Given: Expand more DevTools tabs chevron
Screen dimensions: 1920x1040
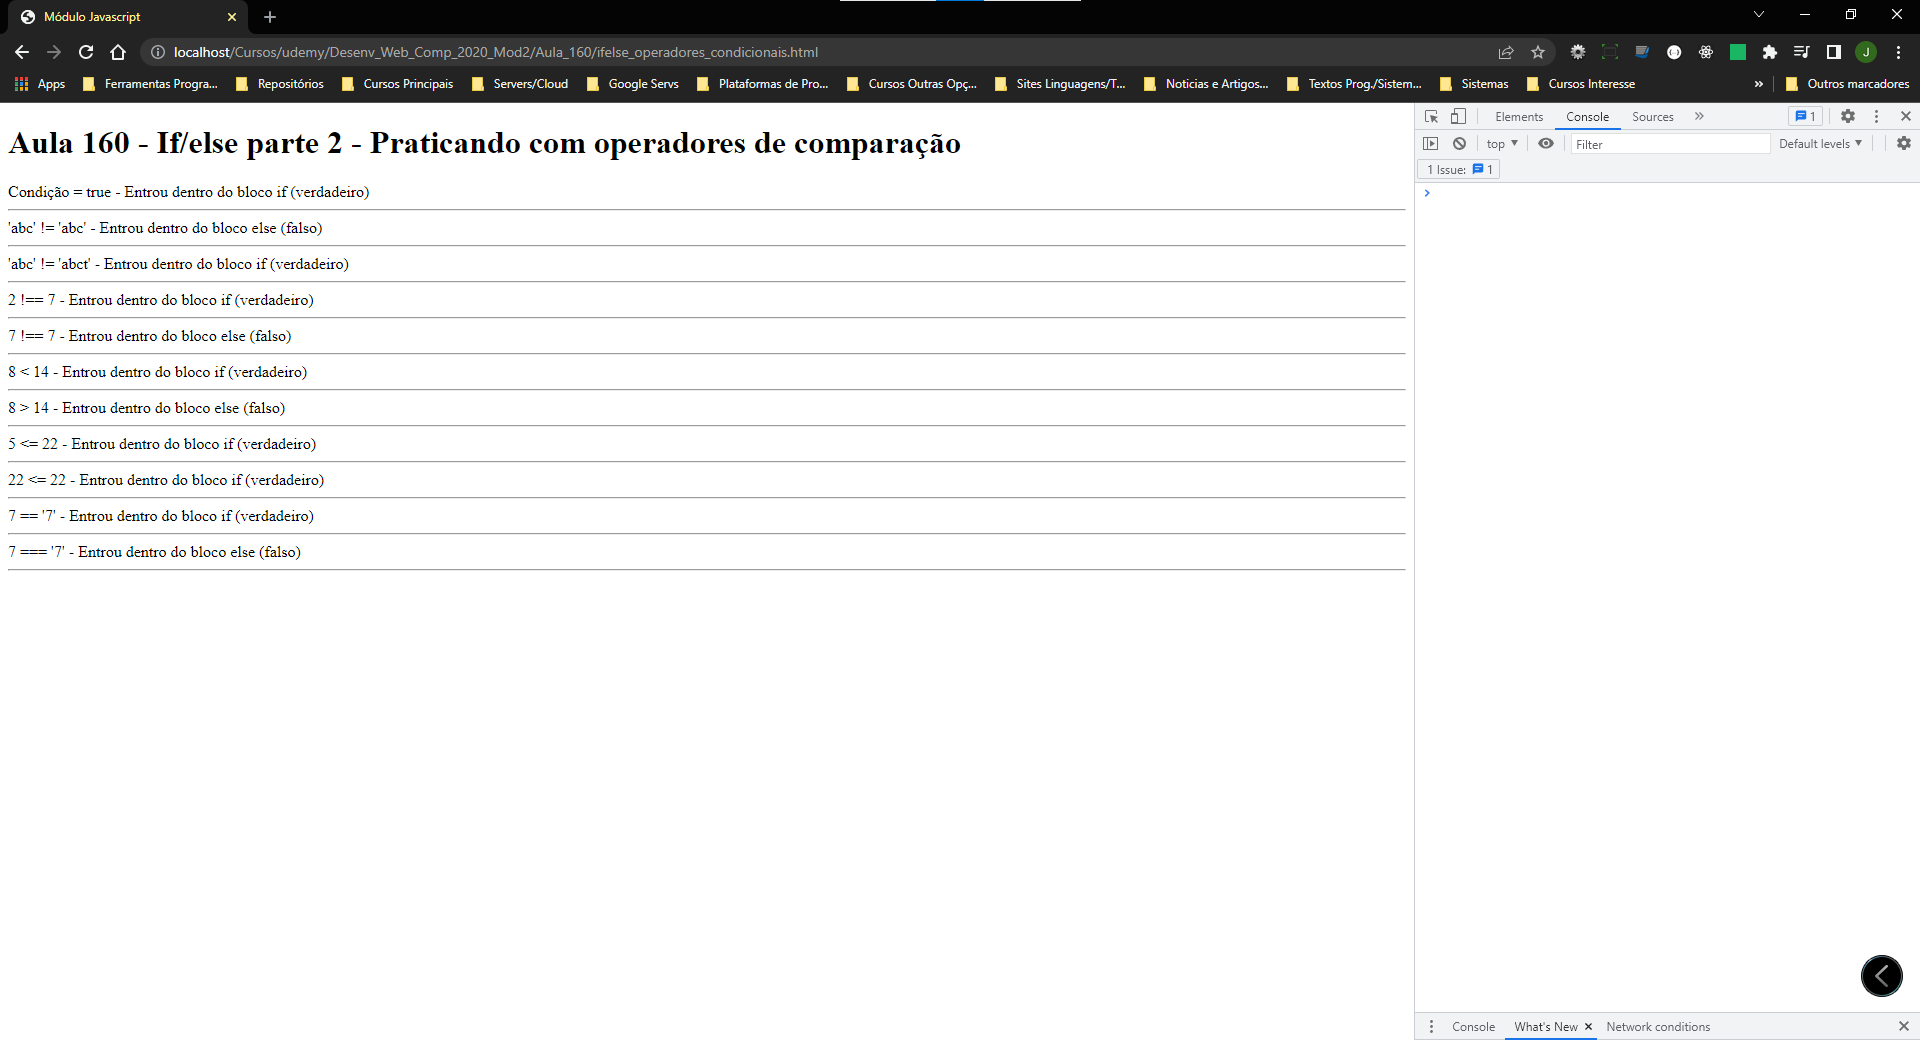Looking at the screenshot, I should [1699, 116].
